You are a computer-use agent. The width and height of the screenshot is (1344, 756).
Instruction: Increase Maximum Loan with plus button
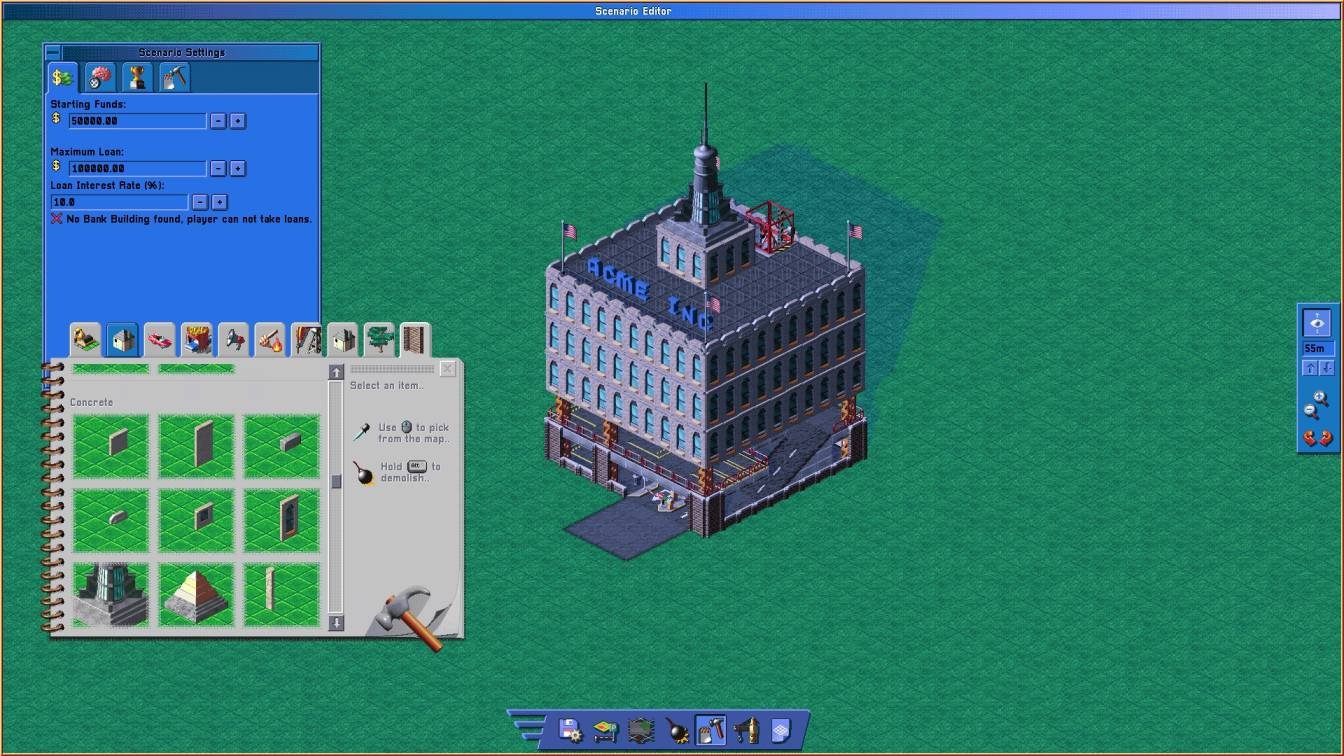click(x=238, y=168)
